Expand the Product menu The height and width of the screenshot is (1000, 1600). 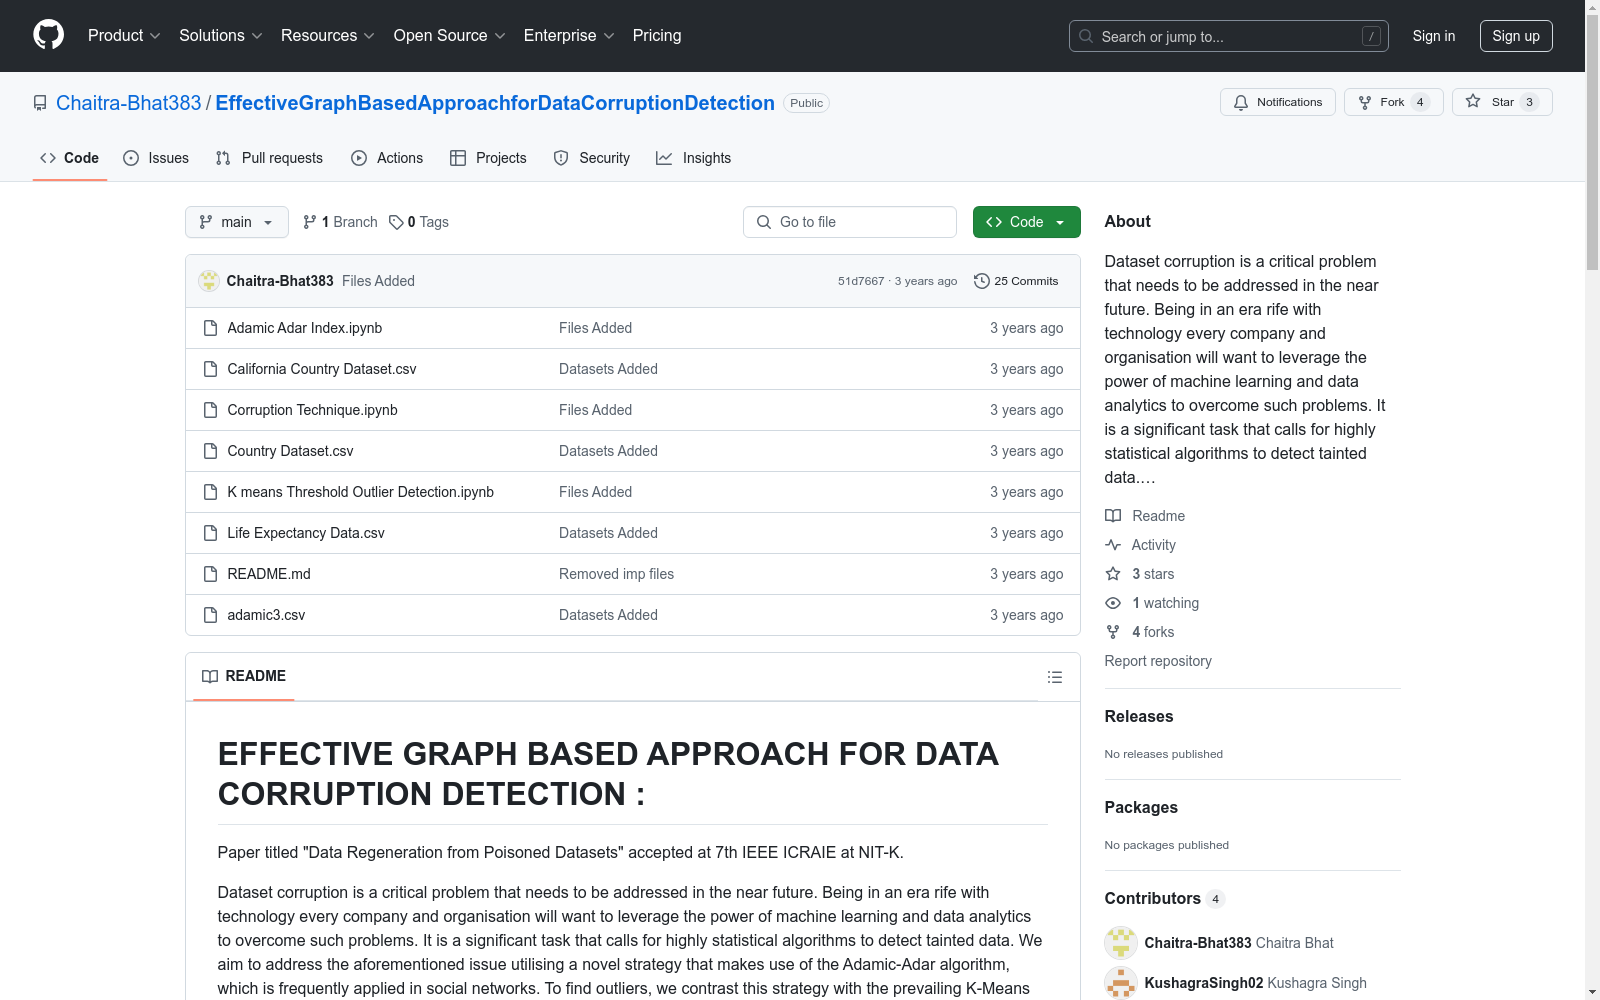(x=124, y=36)
